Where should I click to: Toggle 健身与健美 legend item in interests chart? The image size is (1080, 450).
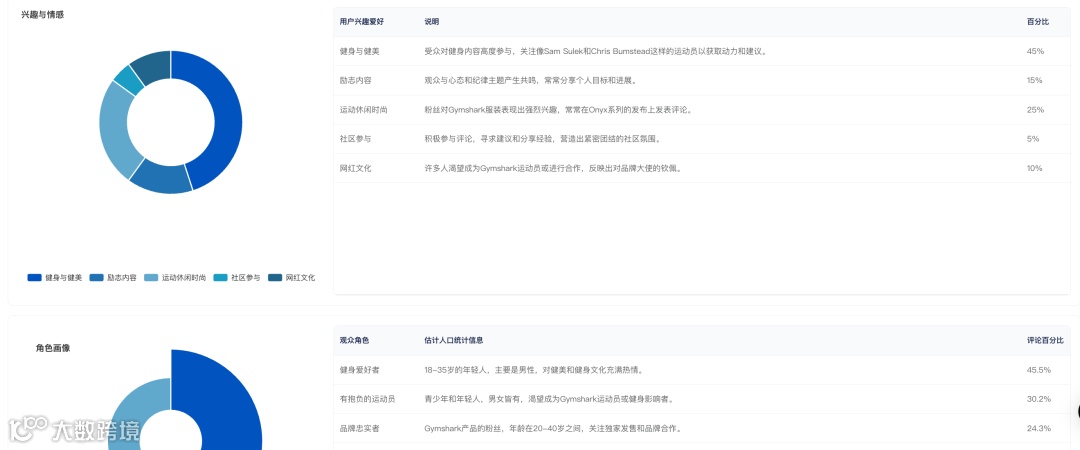54,278
